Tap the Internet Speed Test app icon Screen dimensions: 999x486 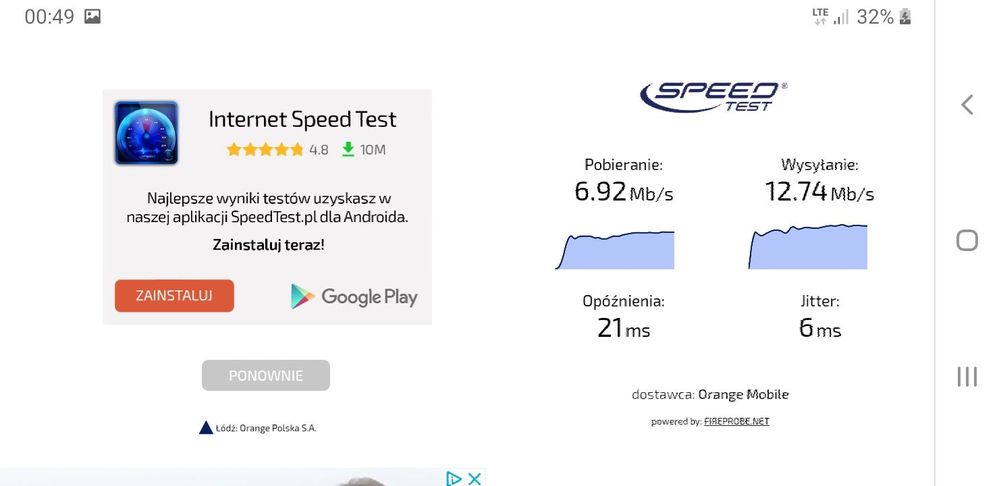(x=146, y=133)
